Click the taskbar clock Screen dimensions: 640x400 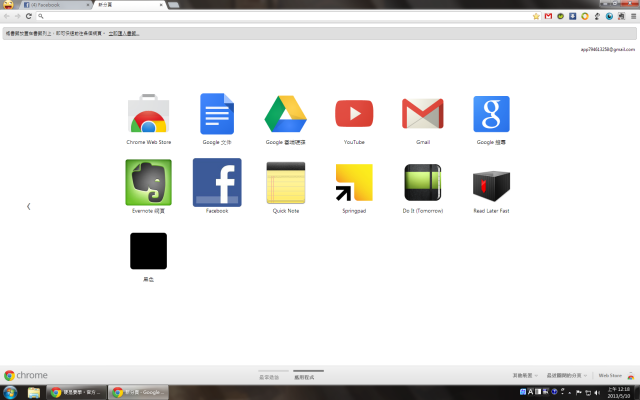619,393
